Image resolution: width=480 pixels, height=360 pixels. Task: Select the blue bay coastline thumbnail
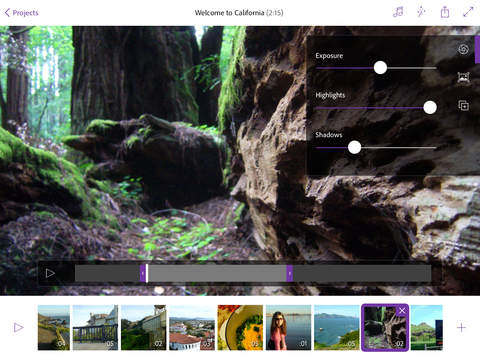pos(337,328)
